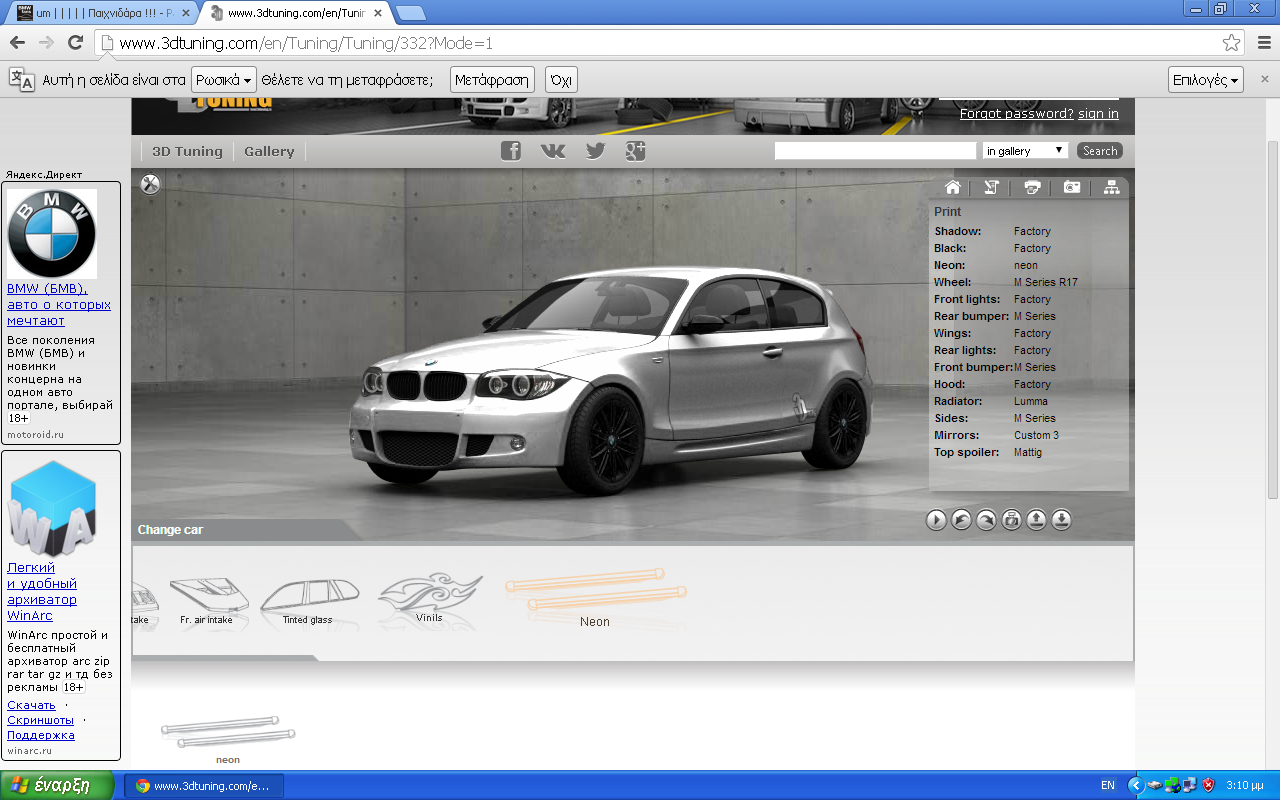Select the Tinted glass part
Image resolution: width=1280 pixels, height=800 pixels.
click(x=308, y=601)
